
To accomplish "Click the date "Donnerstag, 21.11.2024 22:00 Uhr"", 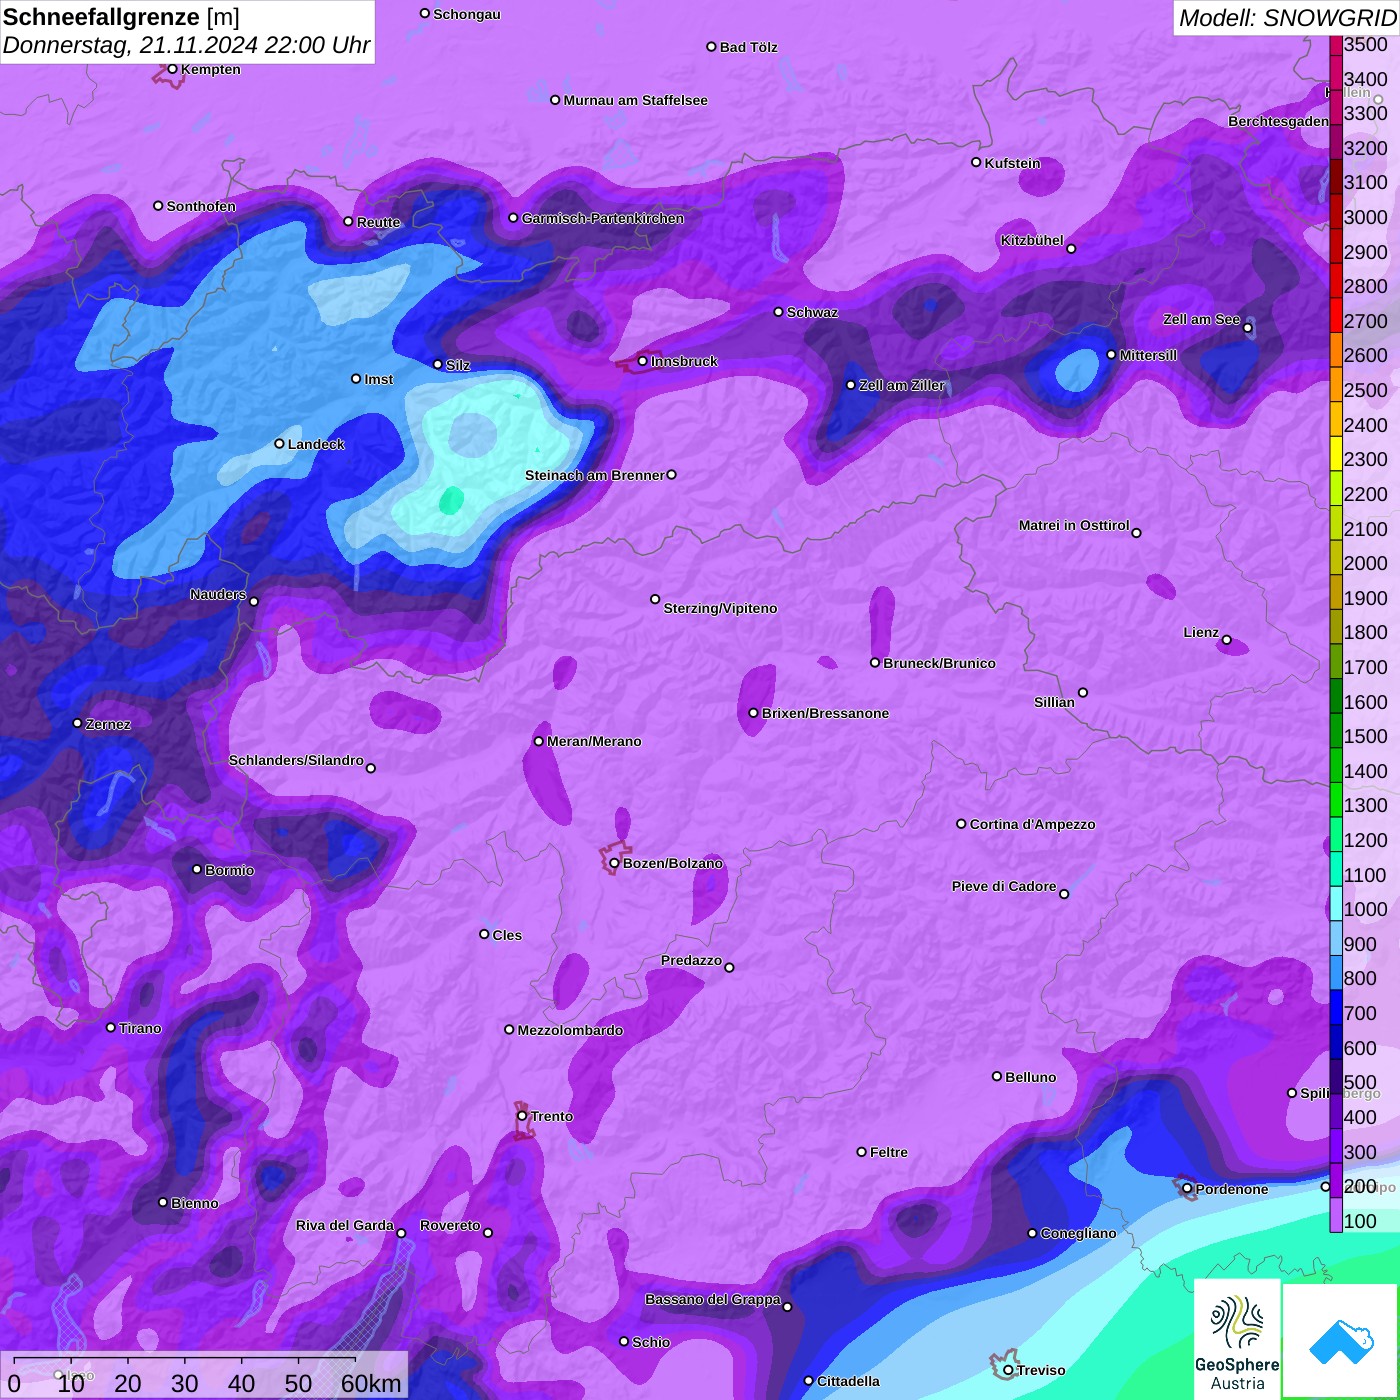I will tap(186, 45).
